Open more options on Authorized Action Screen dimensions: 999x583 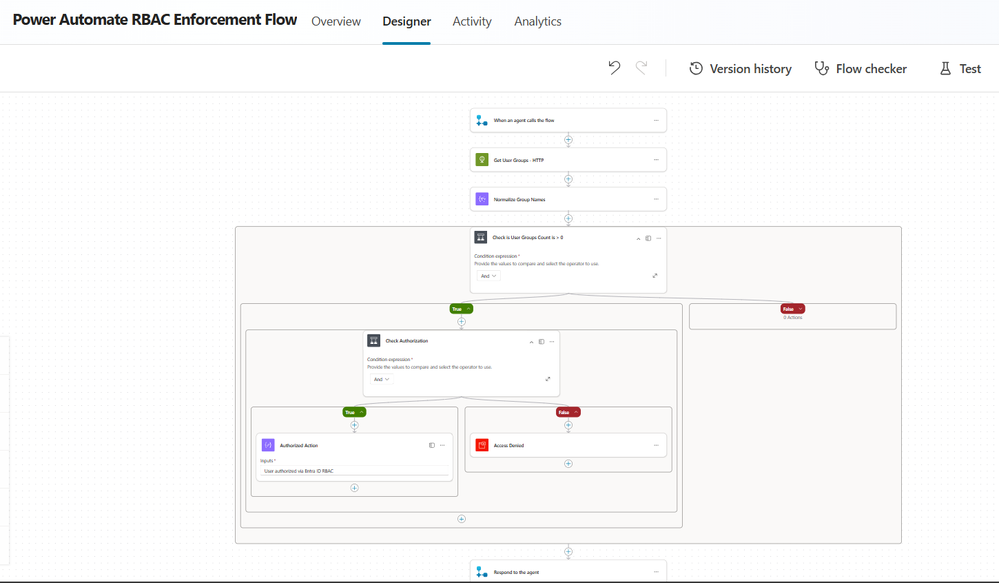442,445
